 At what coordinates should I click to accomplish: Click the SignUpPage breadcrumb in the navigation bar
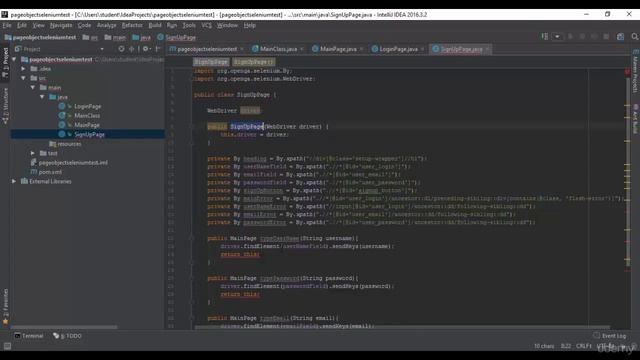(x=176, y=37)
